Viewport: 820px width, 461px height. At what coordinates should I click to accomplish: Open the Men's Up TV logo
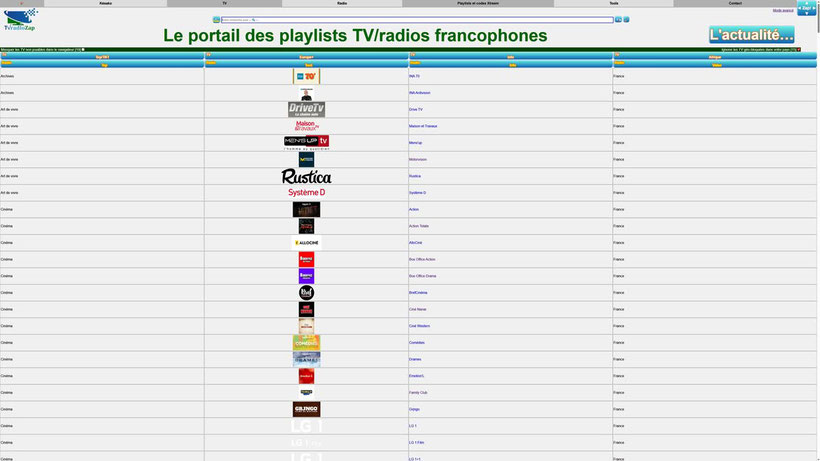(x=306, y=143)
